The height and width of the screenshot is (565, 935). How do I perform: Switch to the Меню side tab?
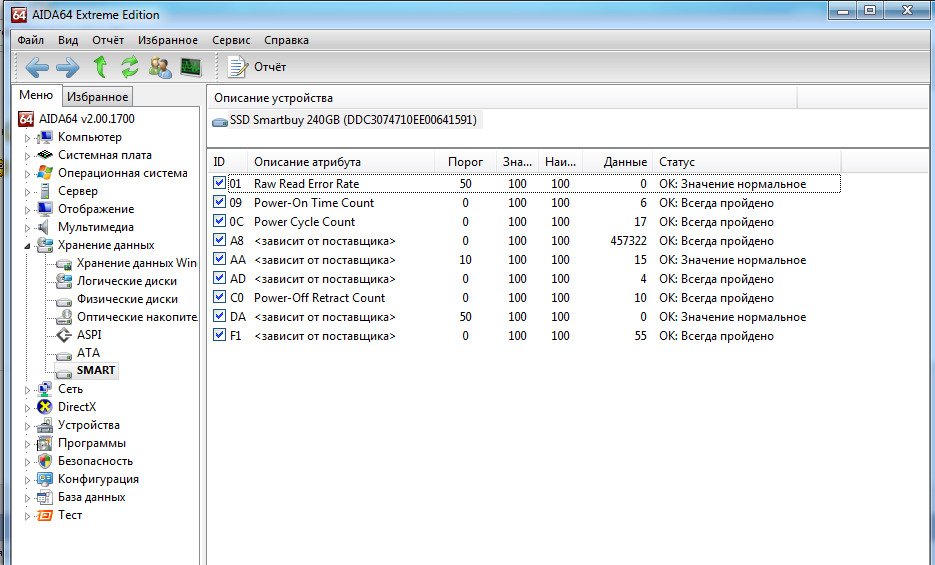[x=36, y=95]
